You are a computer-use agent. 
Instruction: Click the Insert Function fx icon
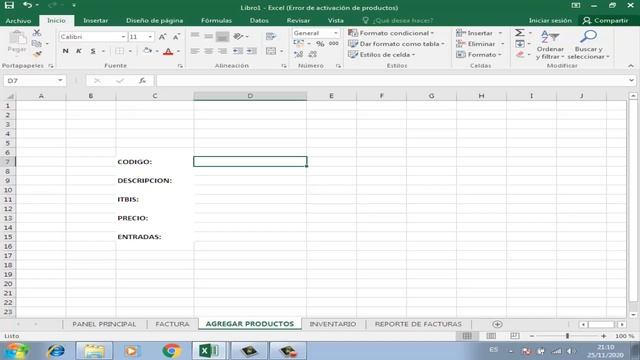(142, 81)
